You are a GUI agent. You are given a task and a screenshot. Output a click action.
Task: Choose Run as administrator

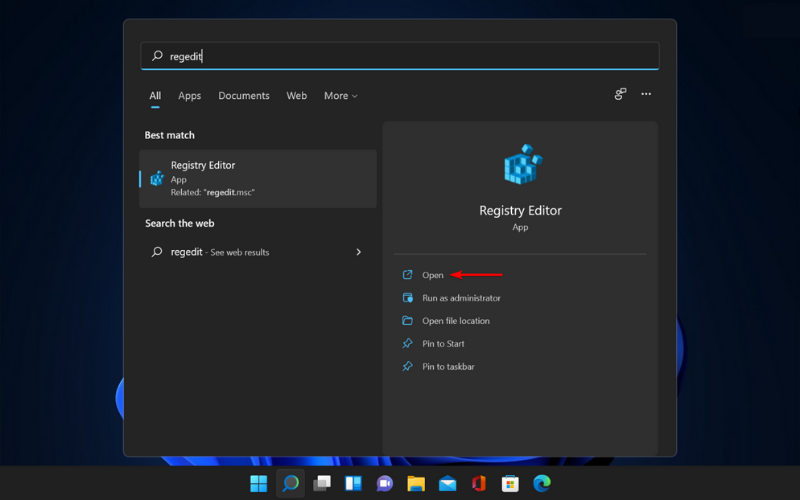click(461, 298)
